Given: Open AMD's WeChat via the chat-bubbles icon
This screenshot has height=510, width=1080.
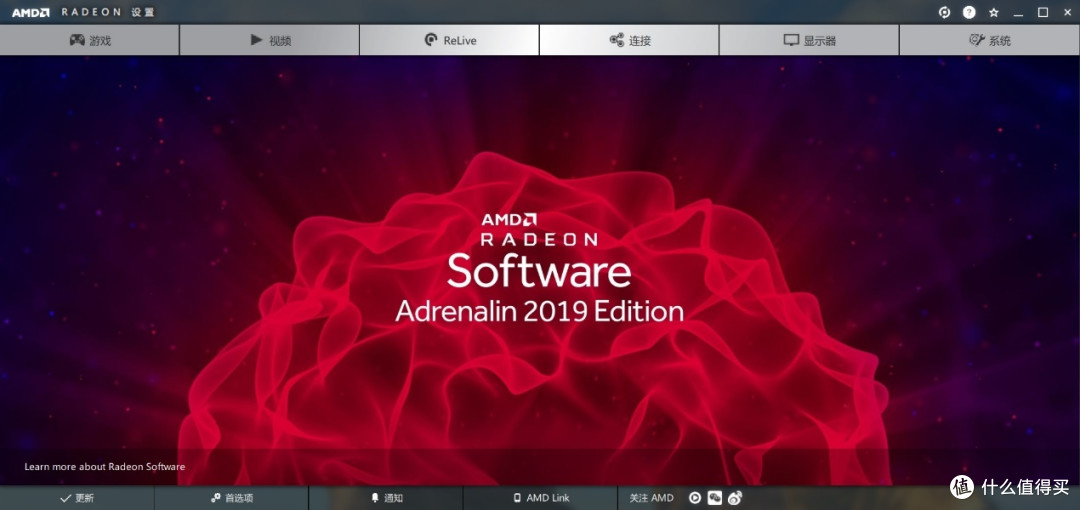Looking at the screenshot, I should 715,498.
